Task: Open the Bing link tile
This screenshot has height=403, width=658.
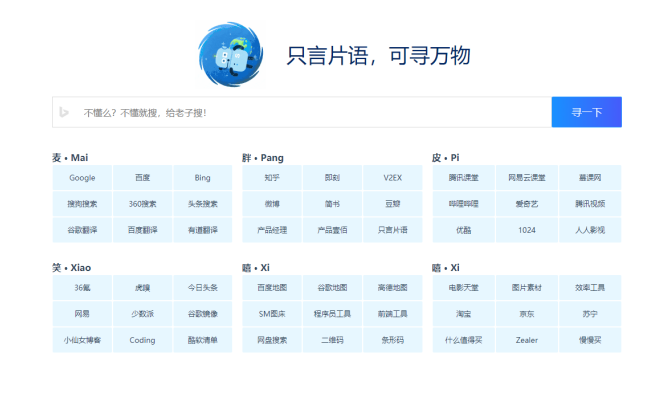Action: click(203, 178)
